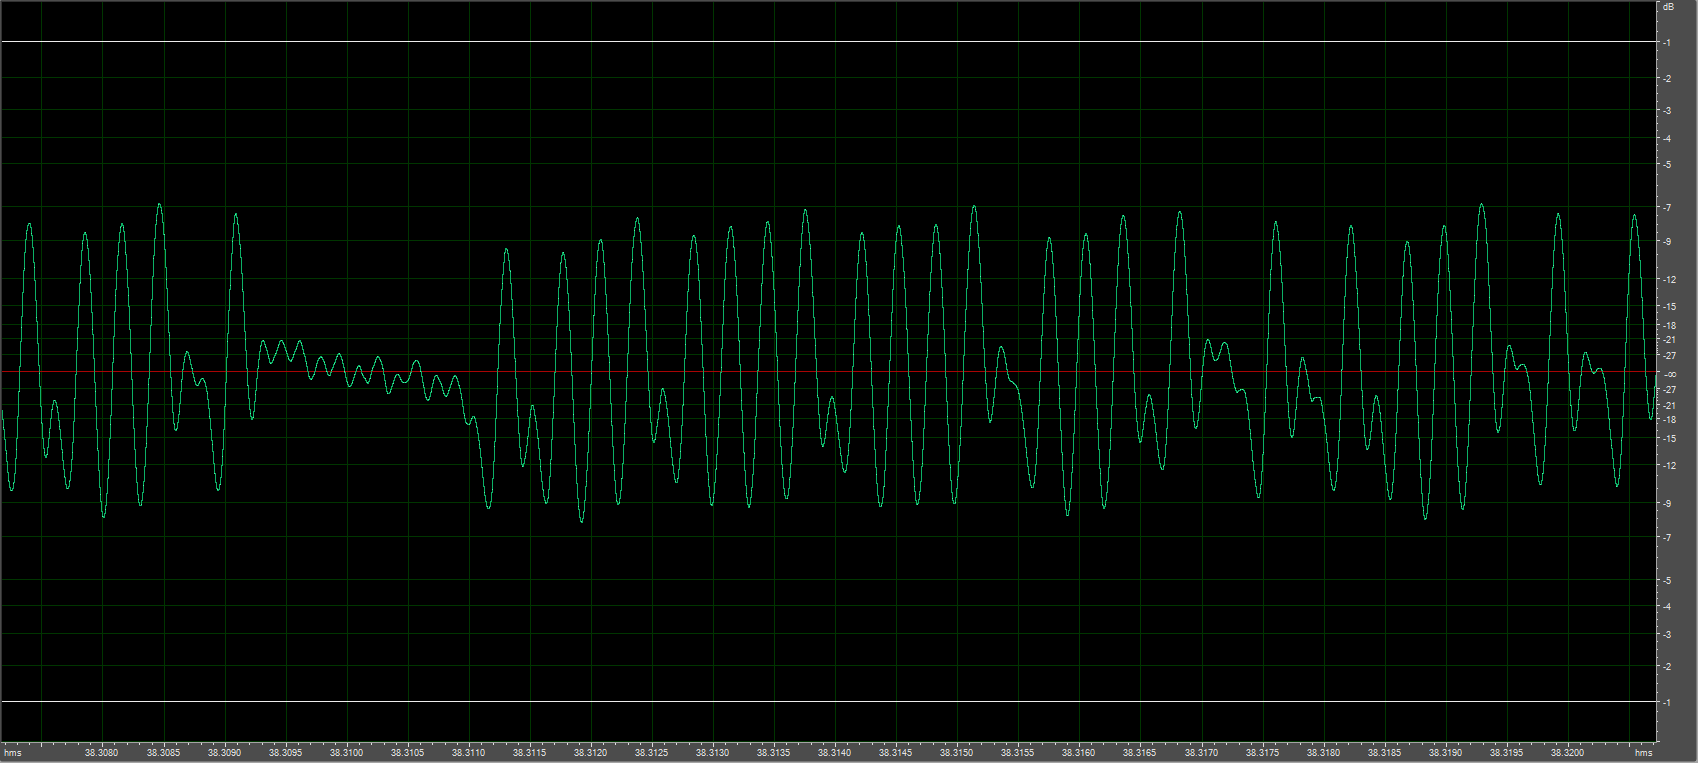Click the 38.3195 time ruler label

tap(1507, 753)
